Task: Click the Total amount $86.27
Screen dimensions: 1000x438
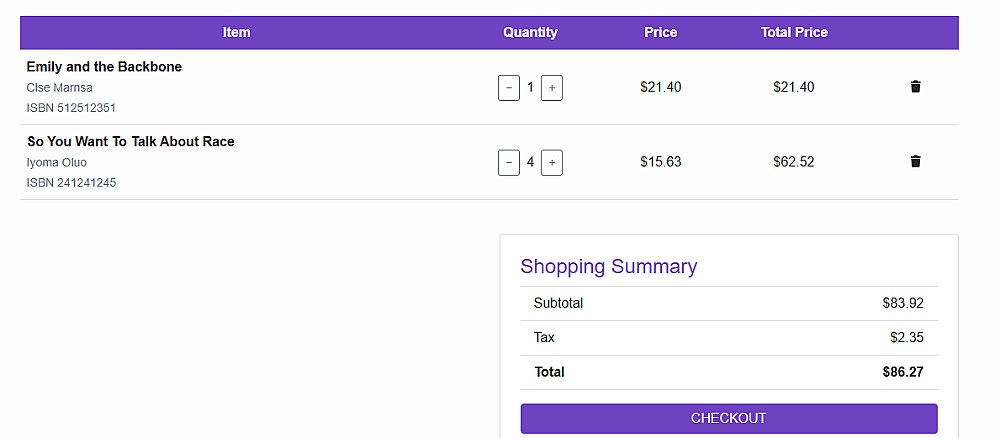Action: [x=903, y=372]
